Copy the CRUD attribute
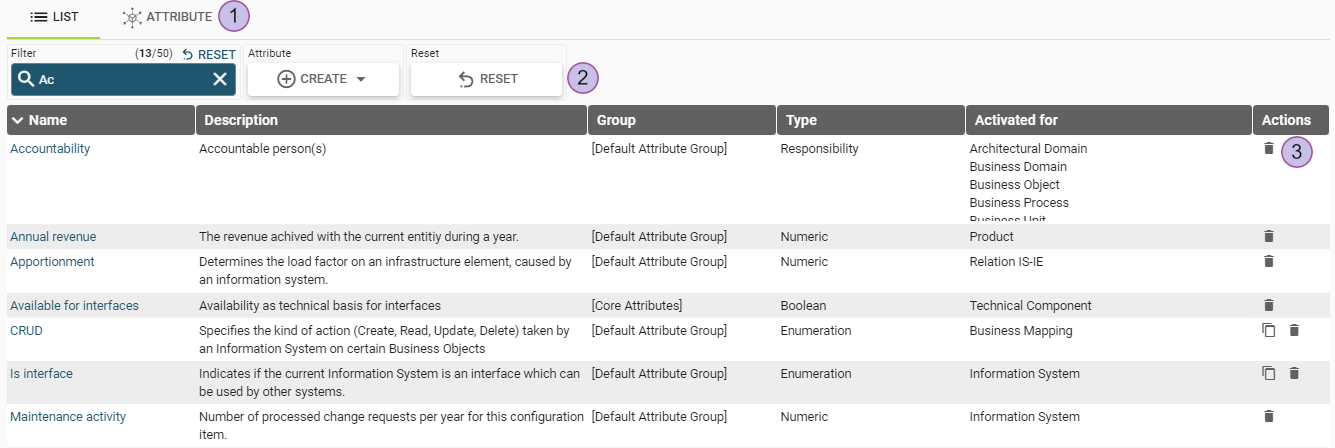Image resolution: width=1335 pixels, height=448 pixels. 1269,330
